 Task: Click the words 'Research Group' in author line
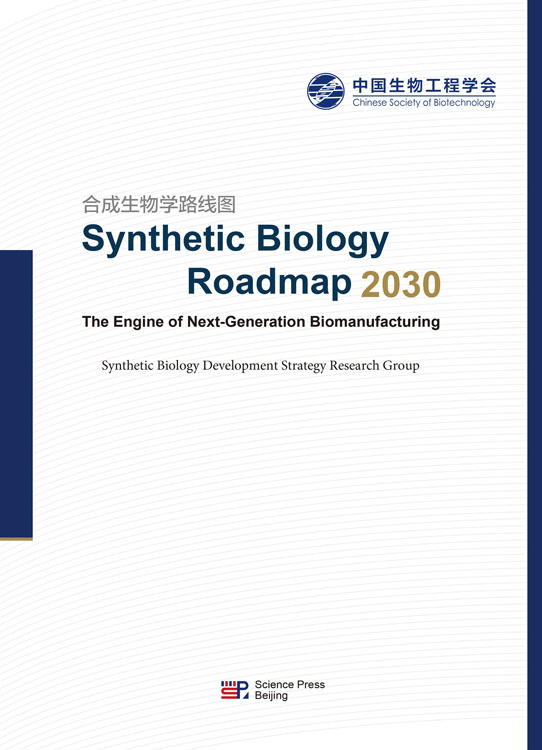click(x=375, y=365)
